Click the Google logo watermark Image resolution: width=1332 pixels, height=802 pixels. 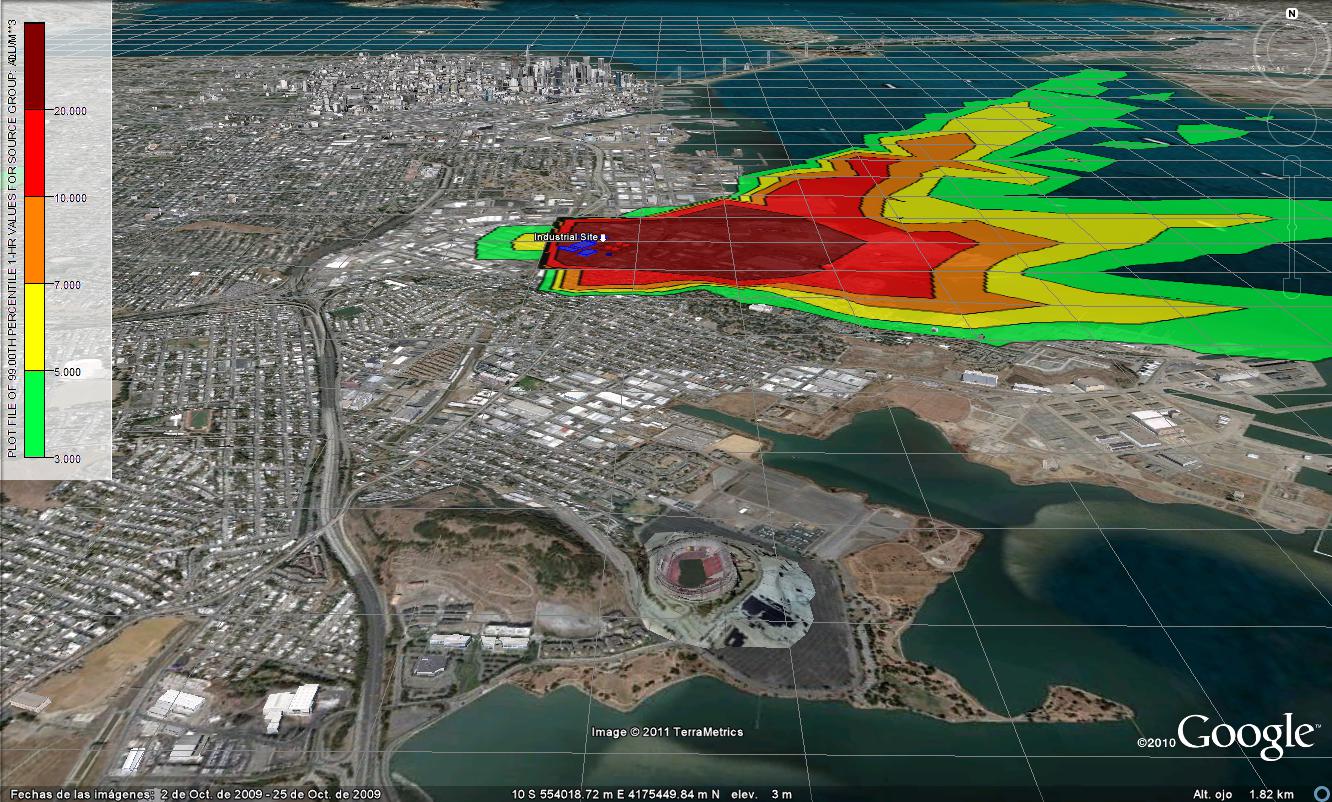[1245, 735]
